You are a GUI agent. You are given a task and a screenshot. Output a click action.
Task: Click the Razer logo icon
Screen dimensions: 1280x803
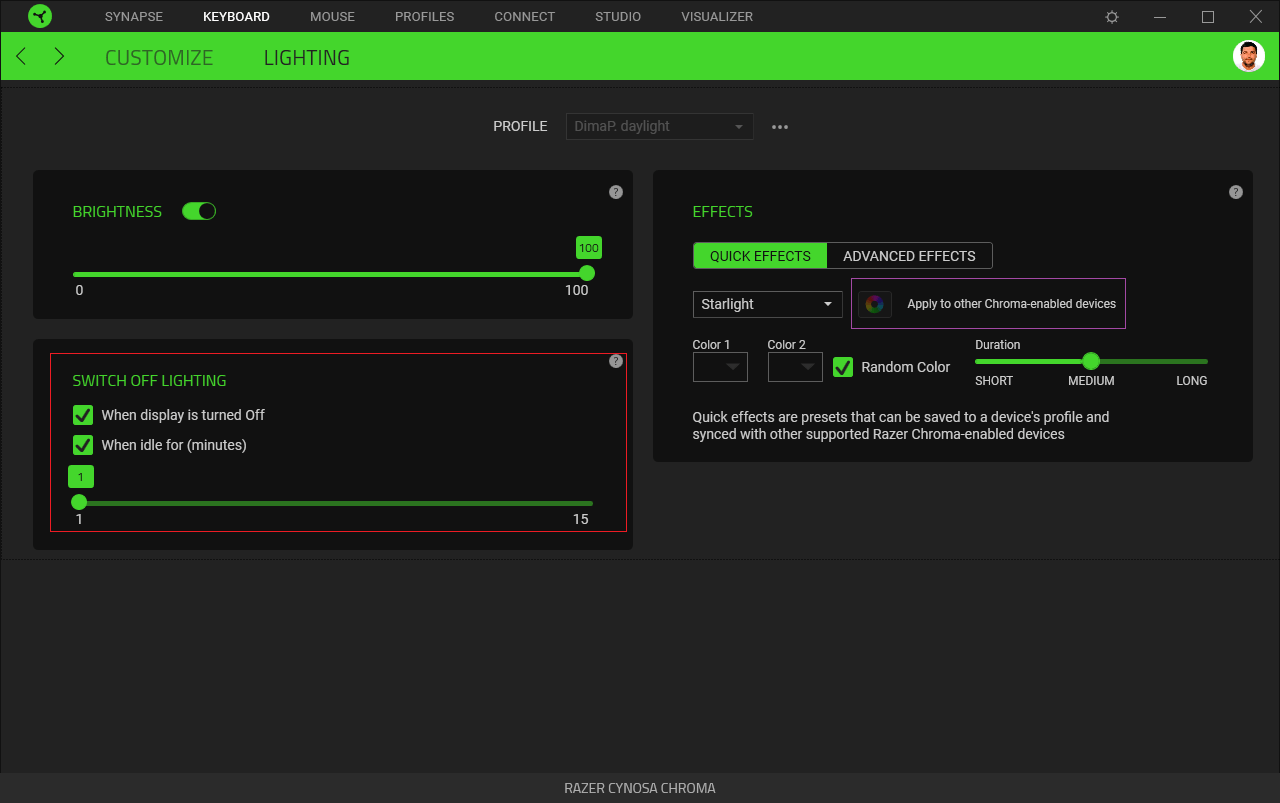[39, 16]
